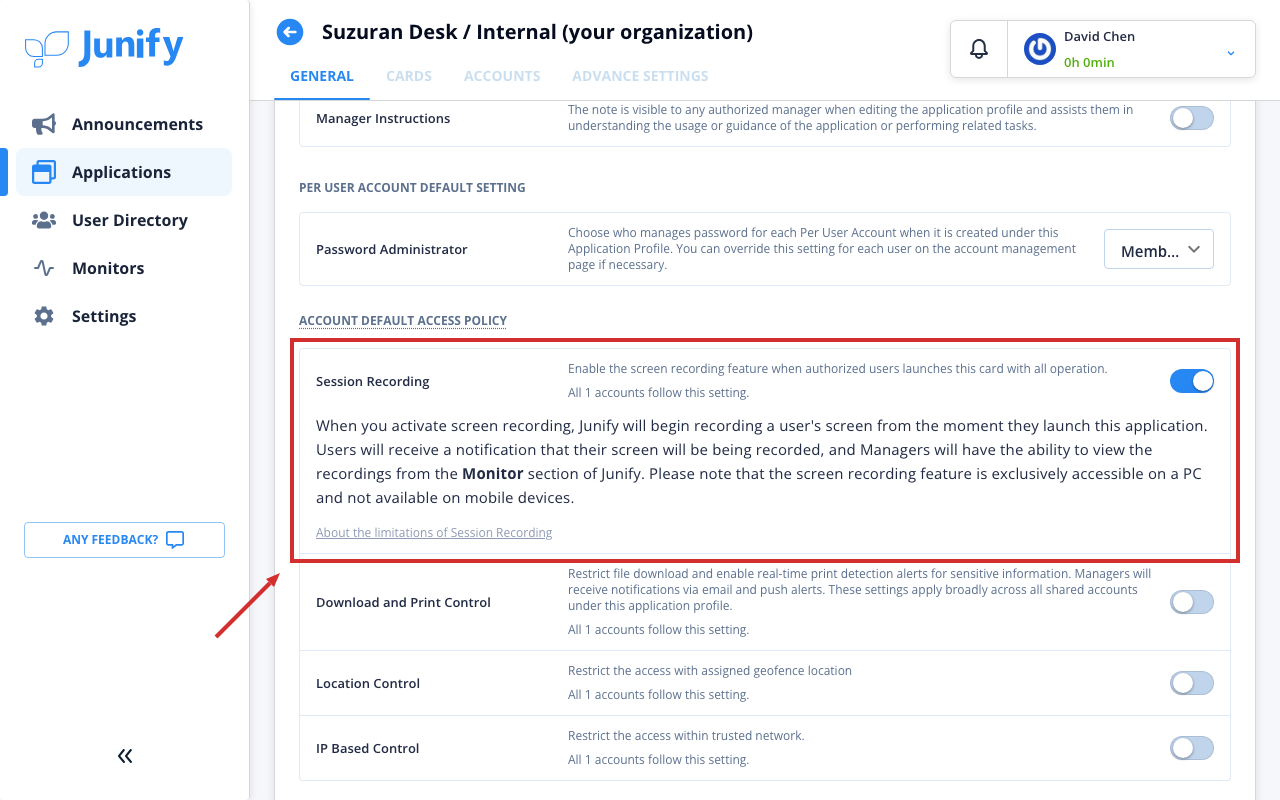The width and height of the screenshot is (1280, 800).
Task: Open the Accounts tab
Action: pos(502,76)
